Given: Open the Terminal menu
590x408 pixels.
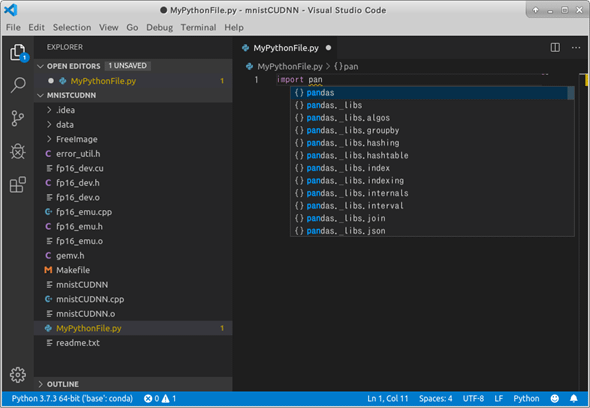Looking at the screenshot, I should [x=198, y=27].
